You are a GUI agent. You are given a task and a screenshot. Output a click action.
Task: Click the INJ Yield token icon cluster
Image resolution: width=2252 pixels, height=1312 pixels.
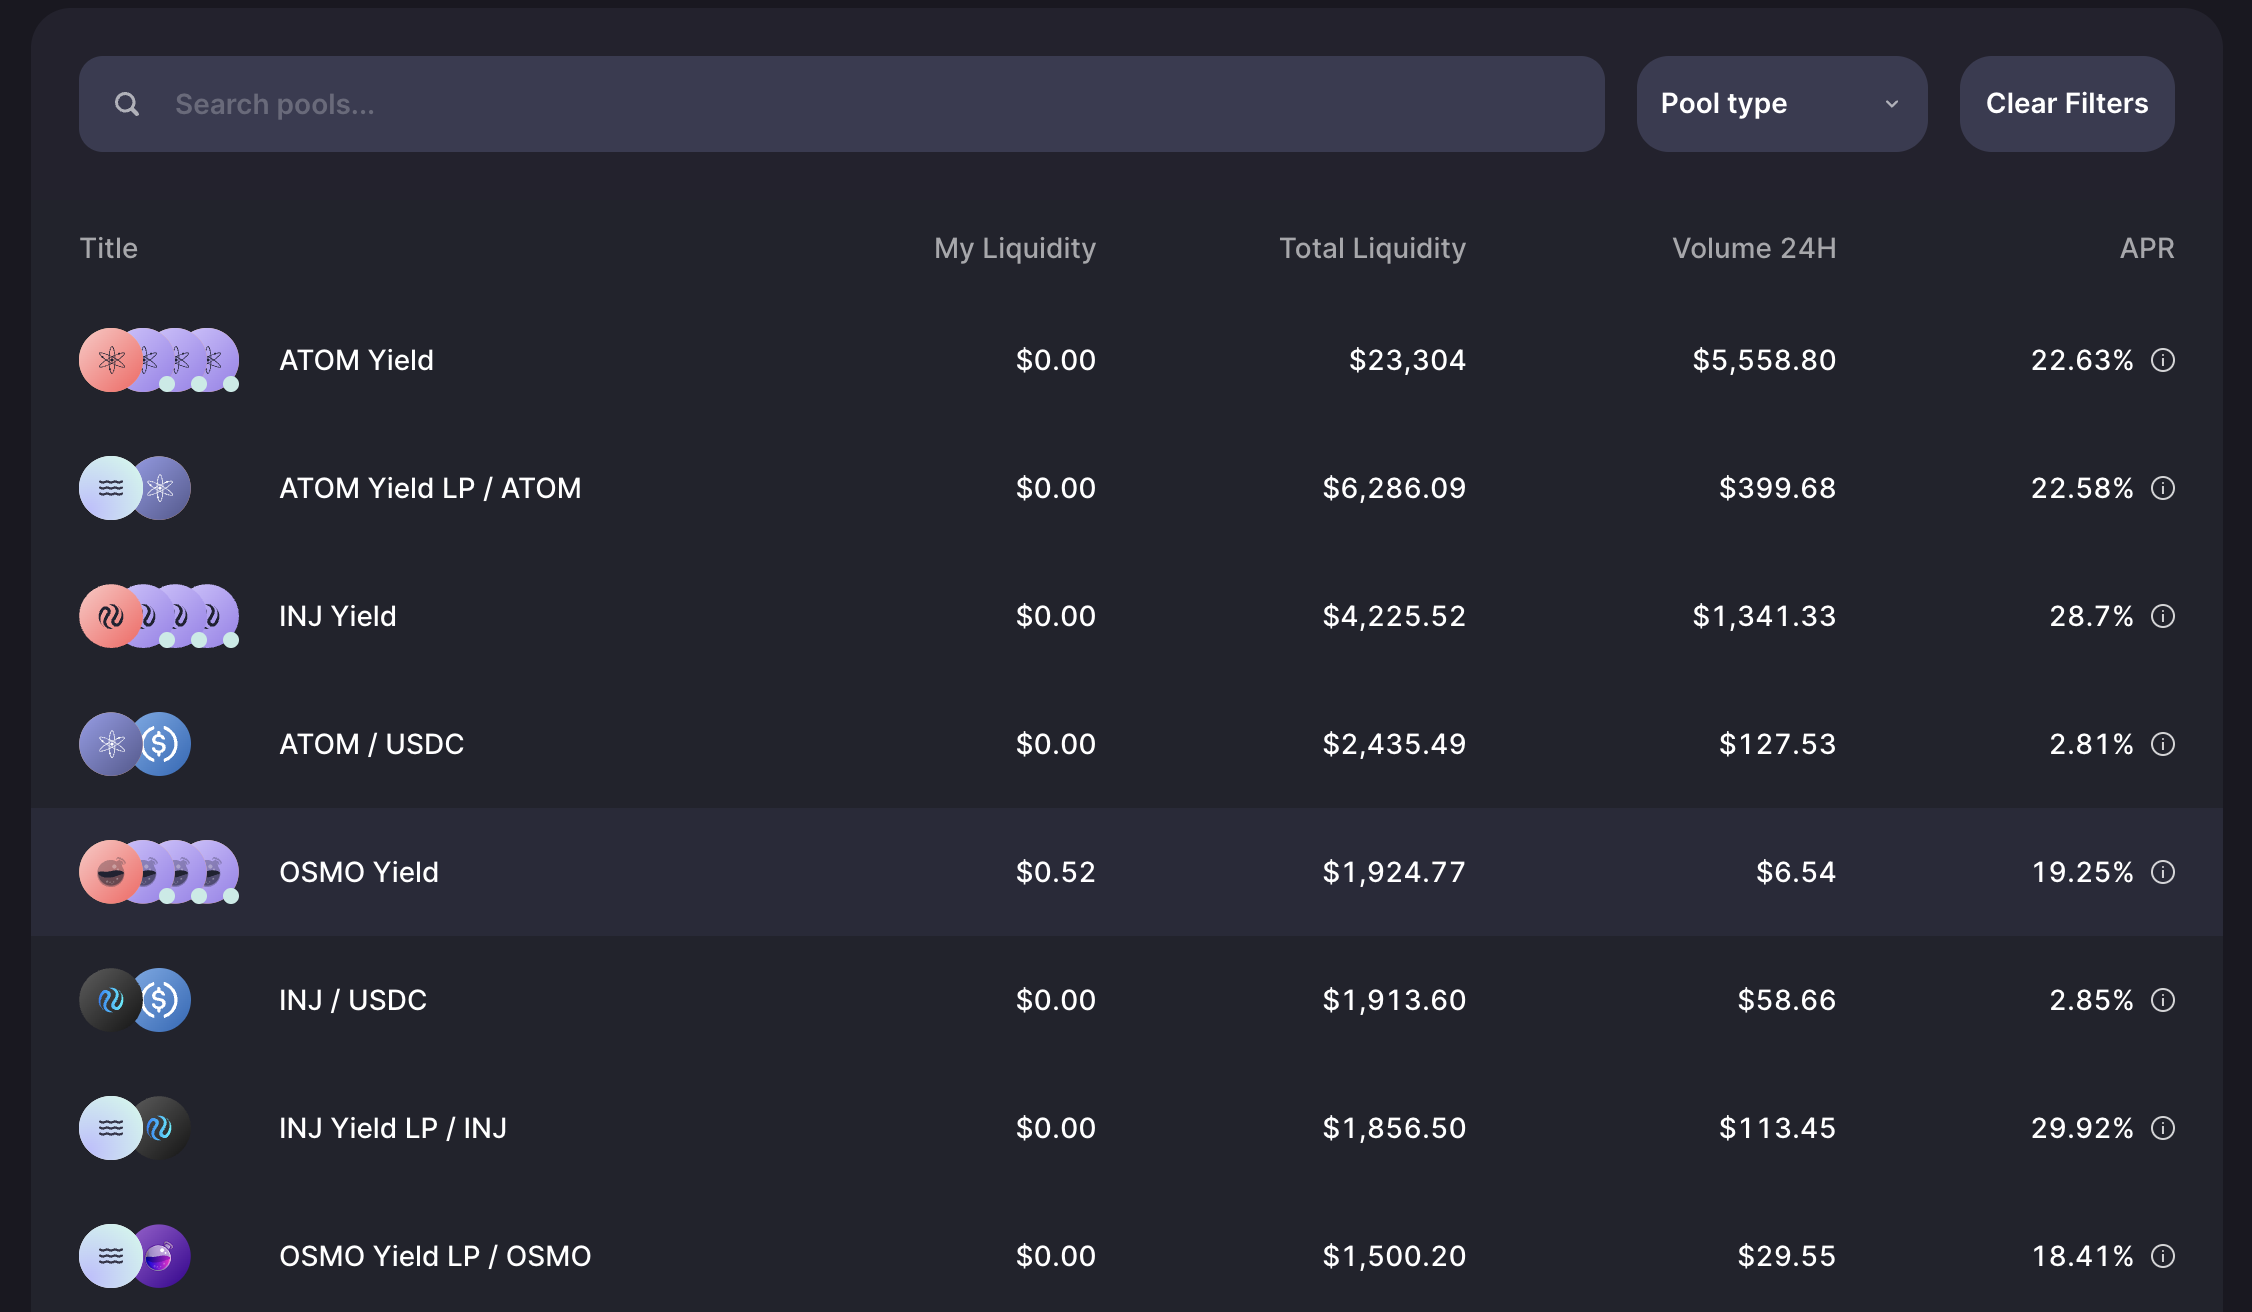click(x=159, y=616)
